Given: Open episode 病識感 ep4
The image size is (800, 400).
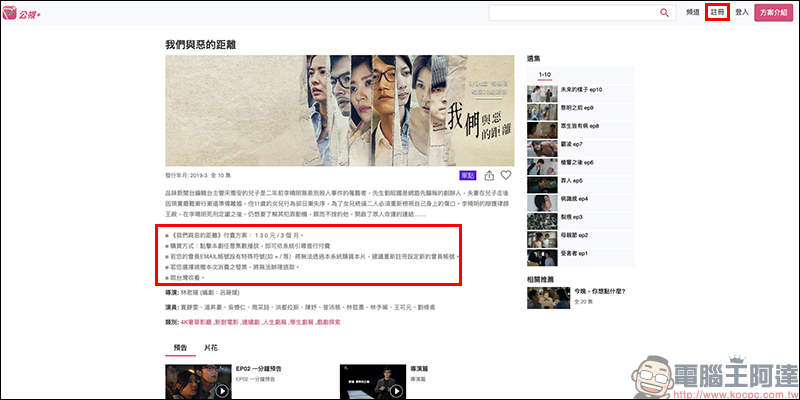Looking at the screenshot, I should click(x=581, y=203).
